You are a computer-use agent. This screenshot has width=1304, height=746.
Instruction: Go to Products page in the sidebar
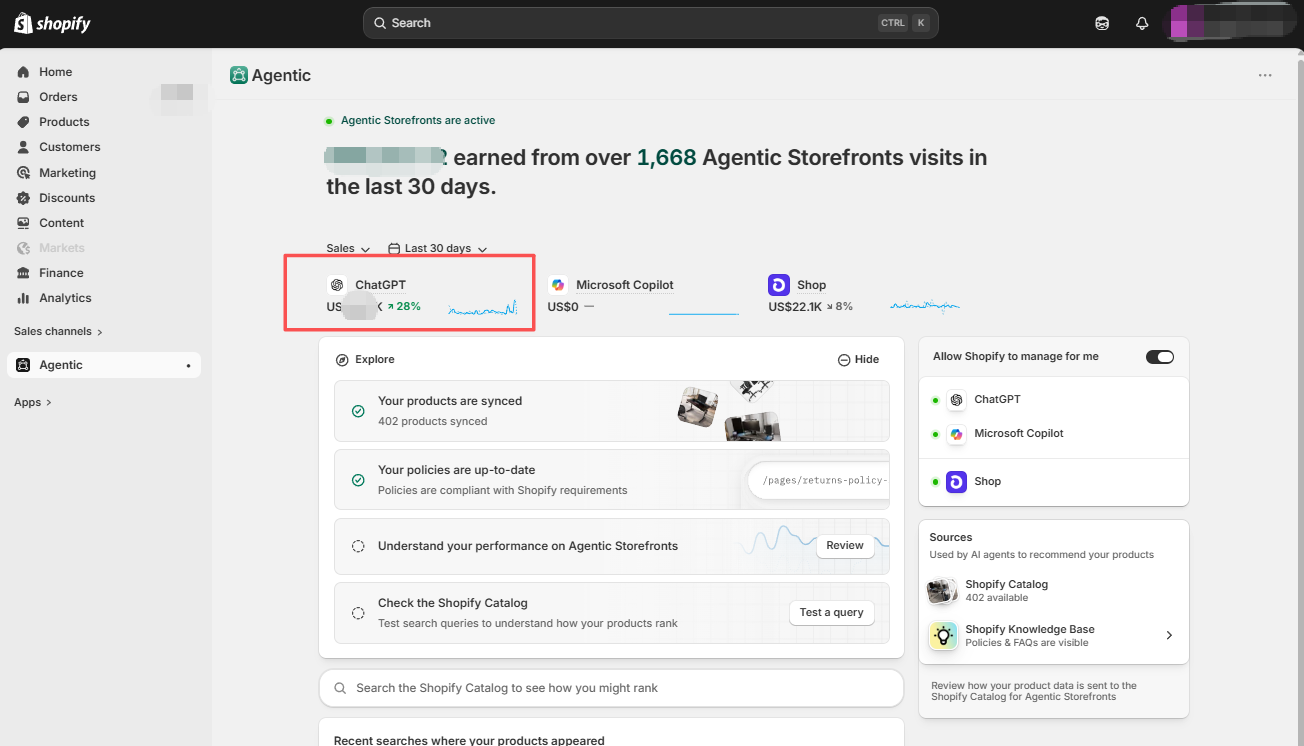pos(64,122)
